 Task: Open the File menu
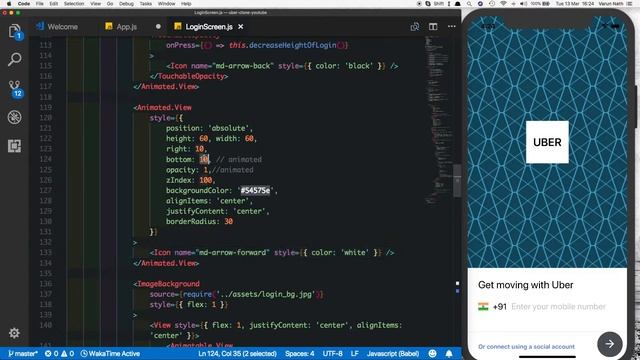tap(40, 3)
